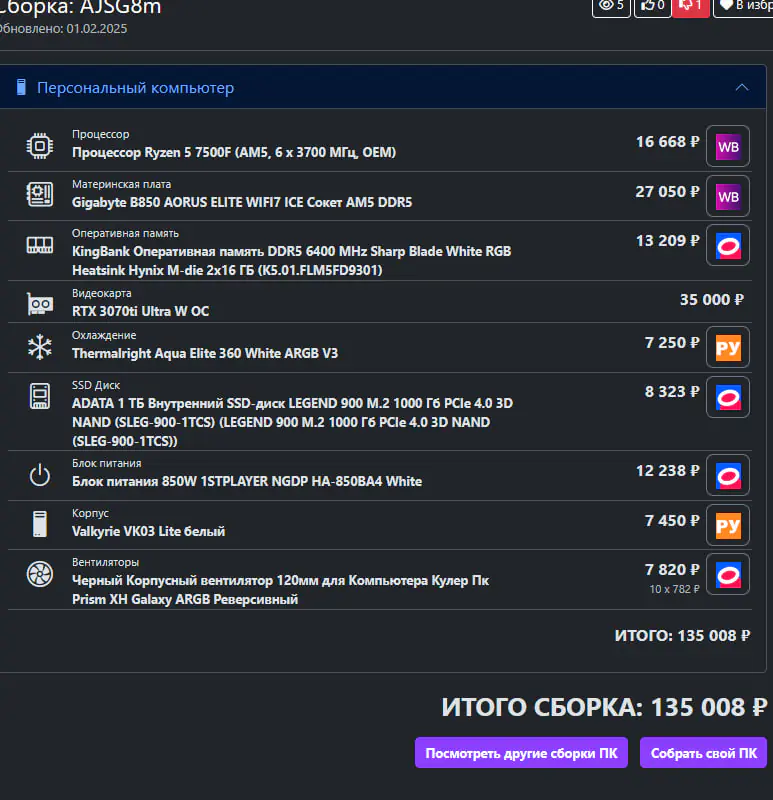Click the orange РУ store icon for Thermalright cooler
773x800 pixels.
728,348
